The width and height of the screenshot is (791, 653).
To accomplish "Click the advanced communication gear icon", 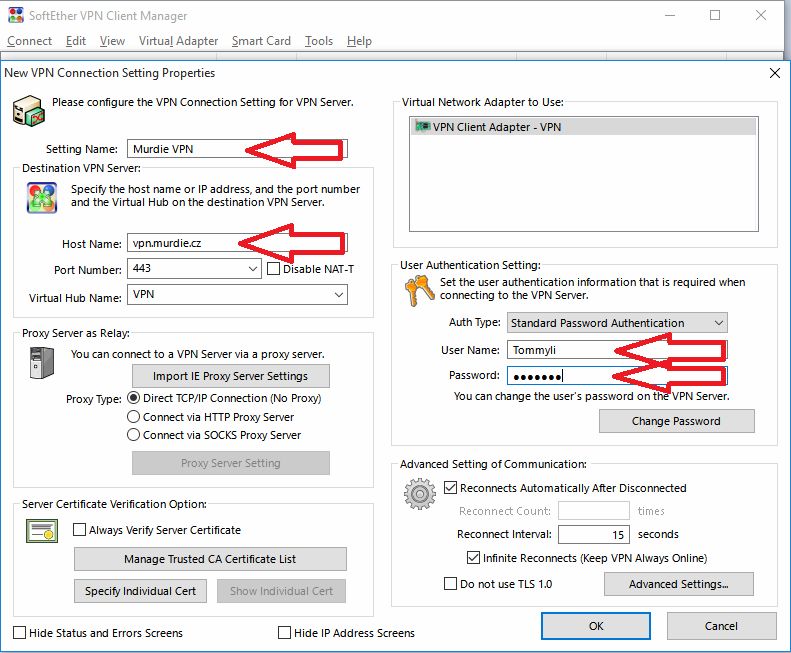I will 420,494.
